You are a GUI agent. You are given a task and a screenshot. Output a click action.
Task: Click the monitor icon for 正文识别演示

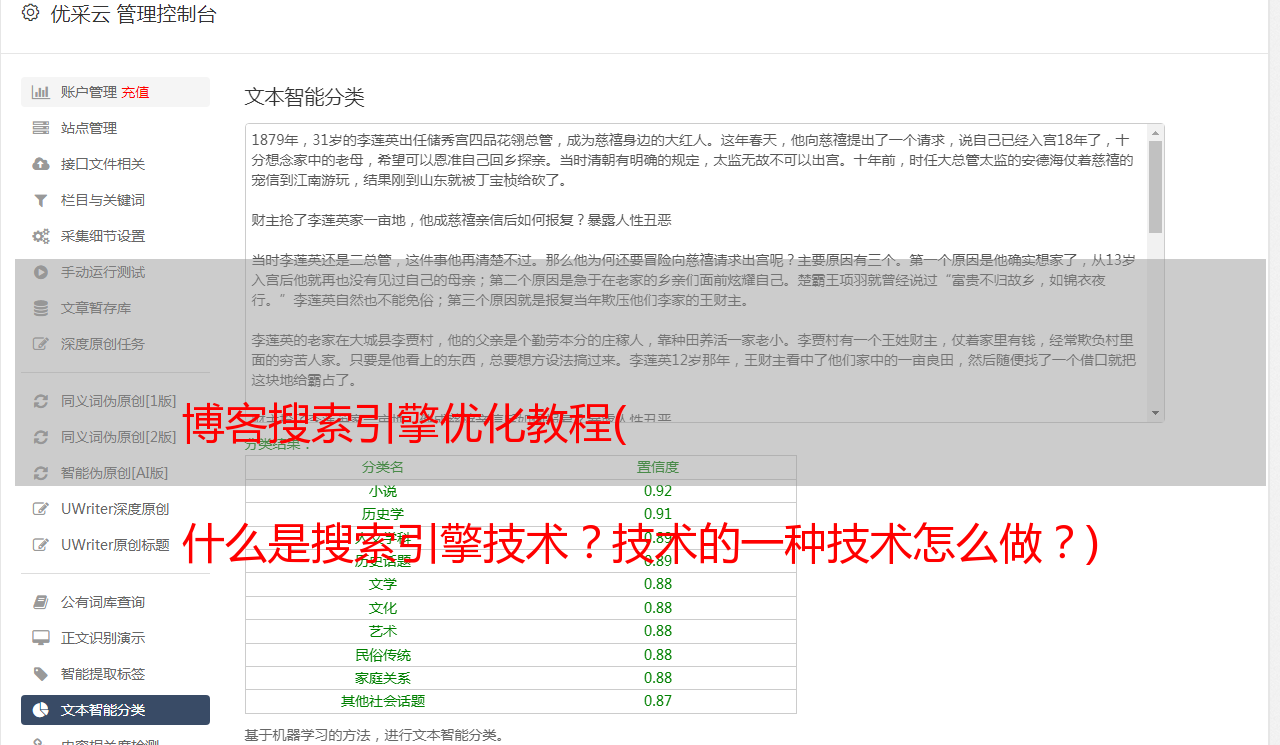(41, 638)
